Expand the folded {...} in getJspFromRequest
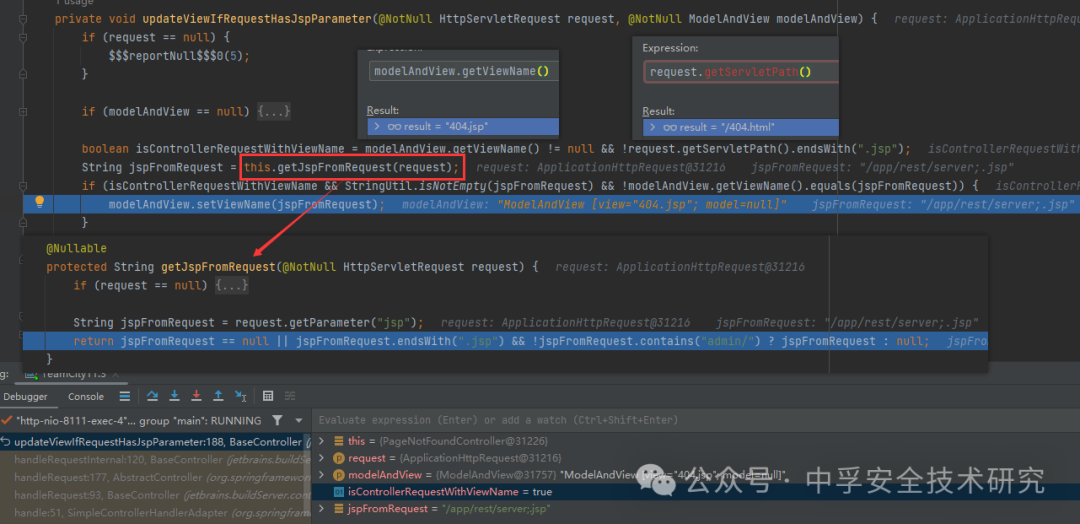The height and width of the screenshot is (524, 1080). [x=231, y=285]
